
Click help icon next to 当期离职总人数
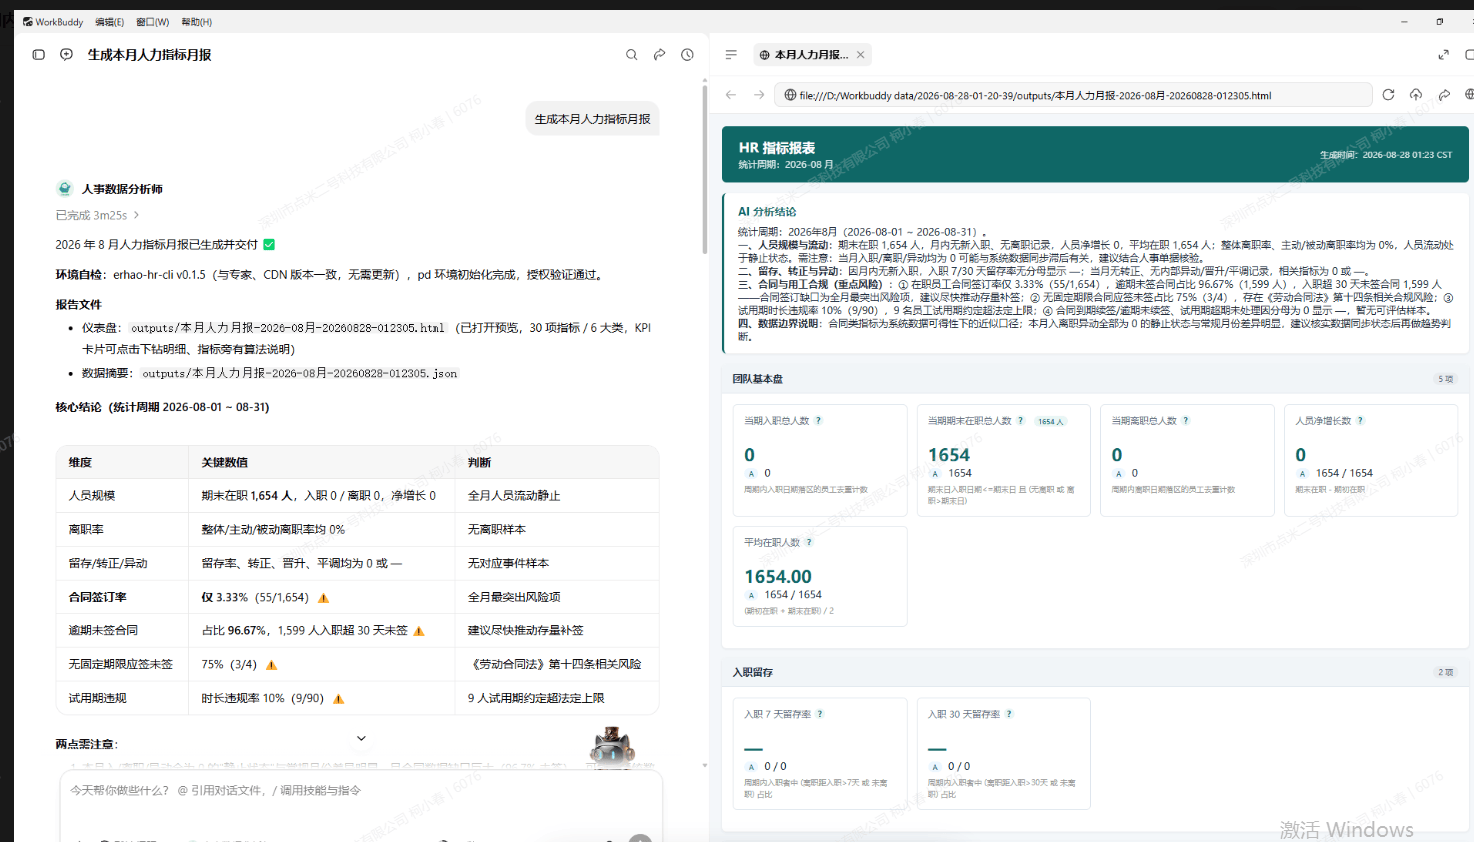tap(1186, 421)
